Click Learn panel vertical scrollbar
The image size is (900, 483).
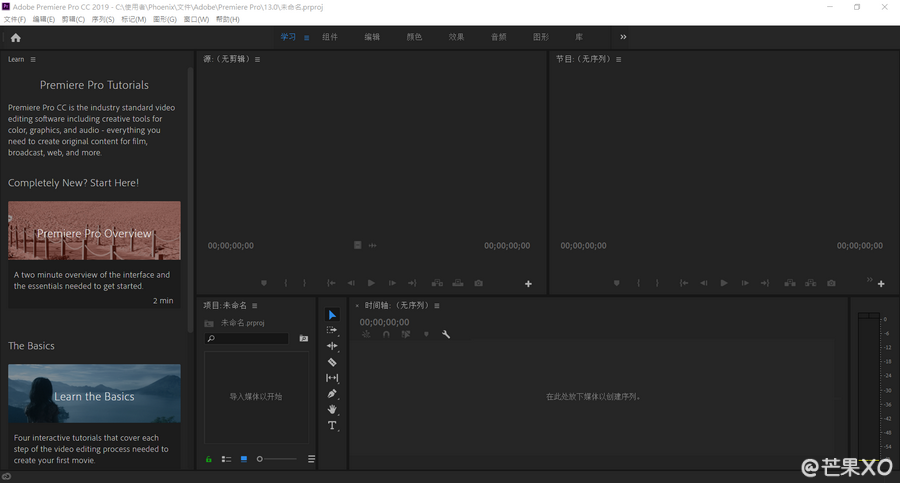(190, 200)
